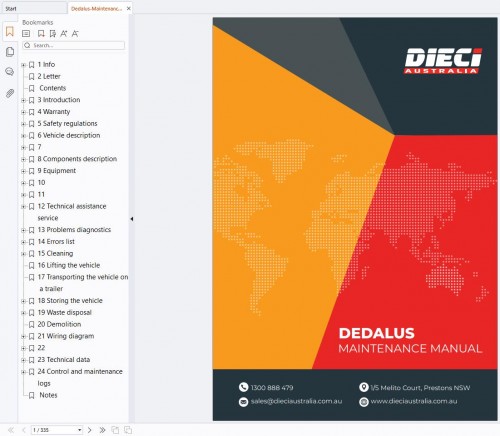The image size is (500, 436).
Task: Open the Comments panel icon
Action: point(10,72)
